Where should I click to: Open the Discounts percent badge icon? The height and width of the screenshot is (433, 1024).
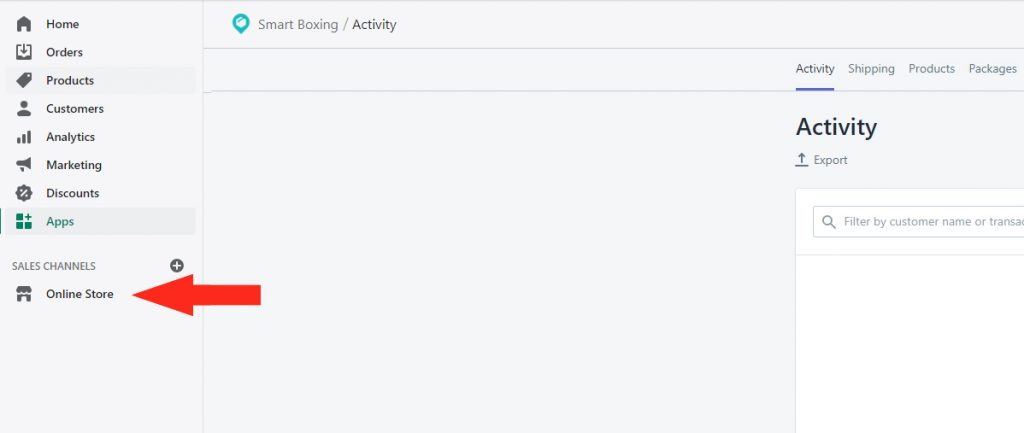pyautogui.click(x=24, y=193)
